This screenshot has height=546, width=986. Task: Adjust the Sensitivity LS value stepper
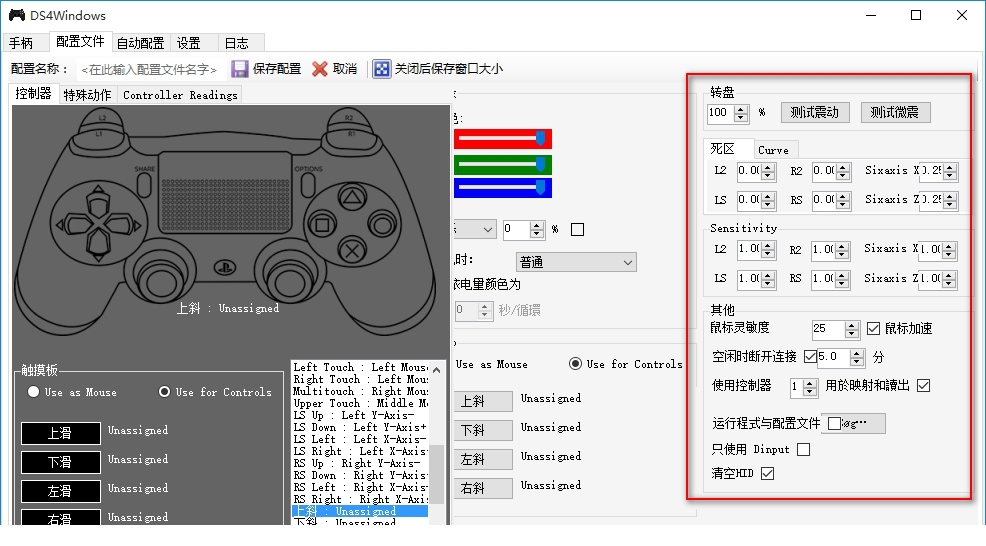768,279
